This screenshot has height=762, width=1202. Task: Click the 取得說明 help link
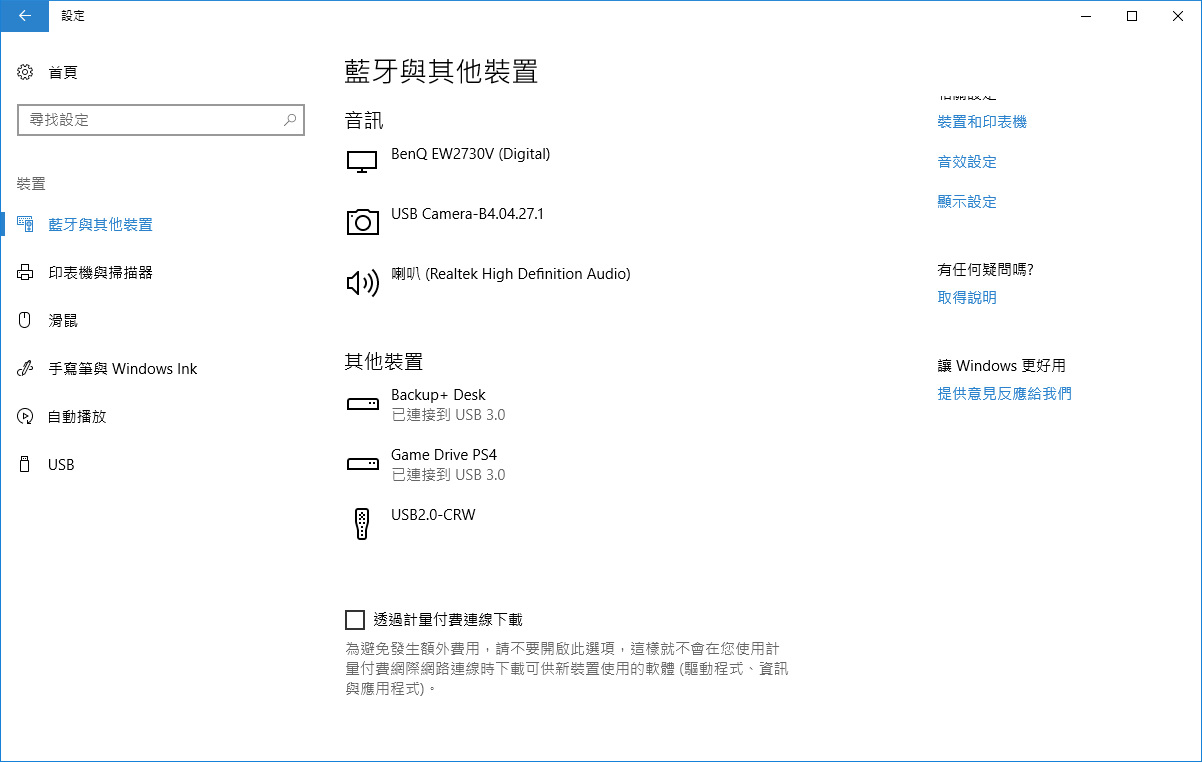tap(966, 298)
